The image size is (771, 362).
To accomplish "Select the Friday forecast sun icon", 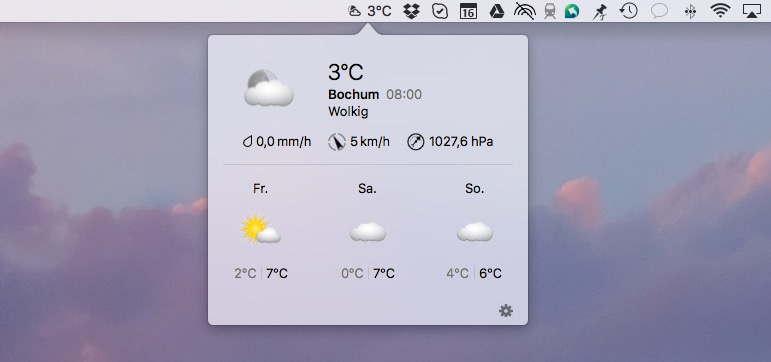I will point(261,229).
